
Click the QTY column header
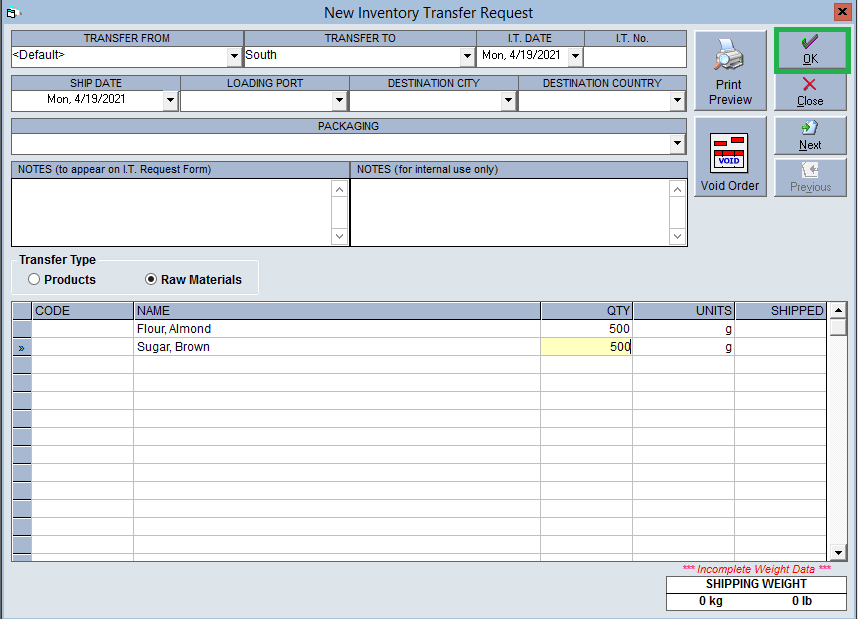(x=589, y=312)
